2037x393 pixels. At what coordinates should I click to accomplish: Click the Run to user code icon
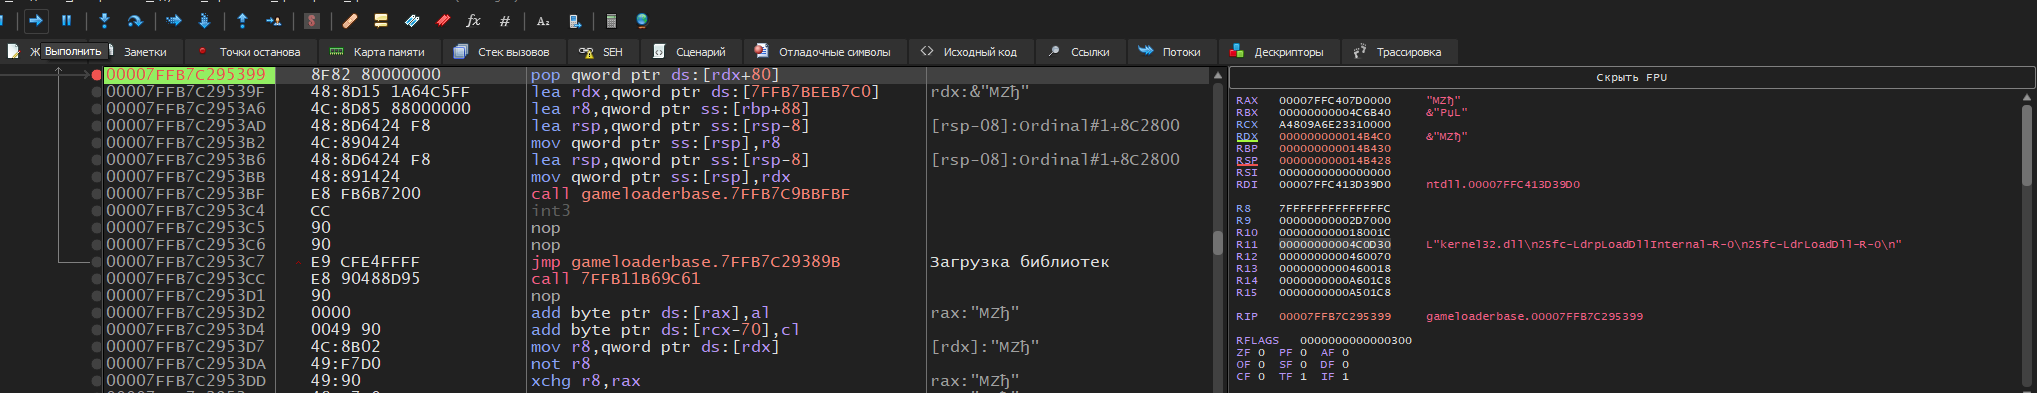tap(273, 20)
